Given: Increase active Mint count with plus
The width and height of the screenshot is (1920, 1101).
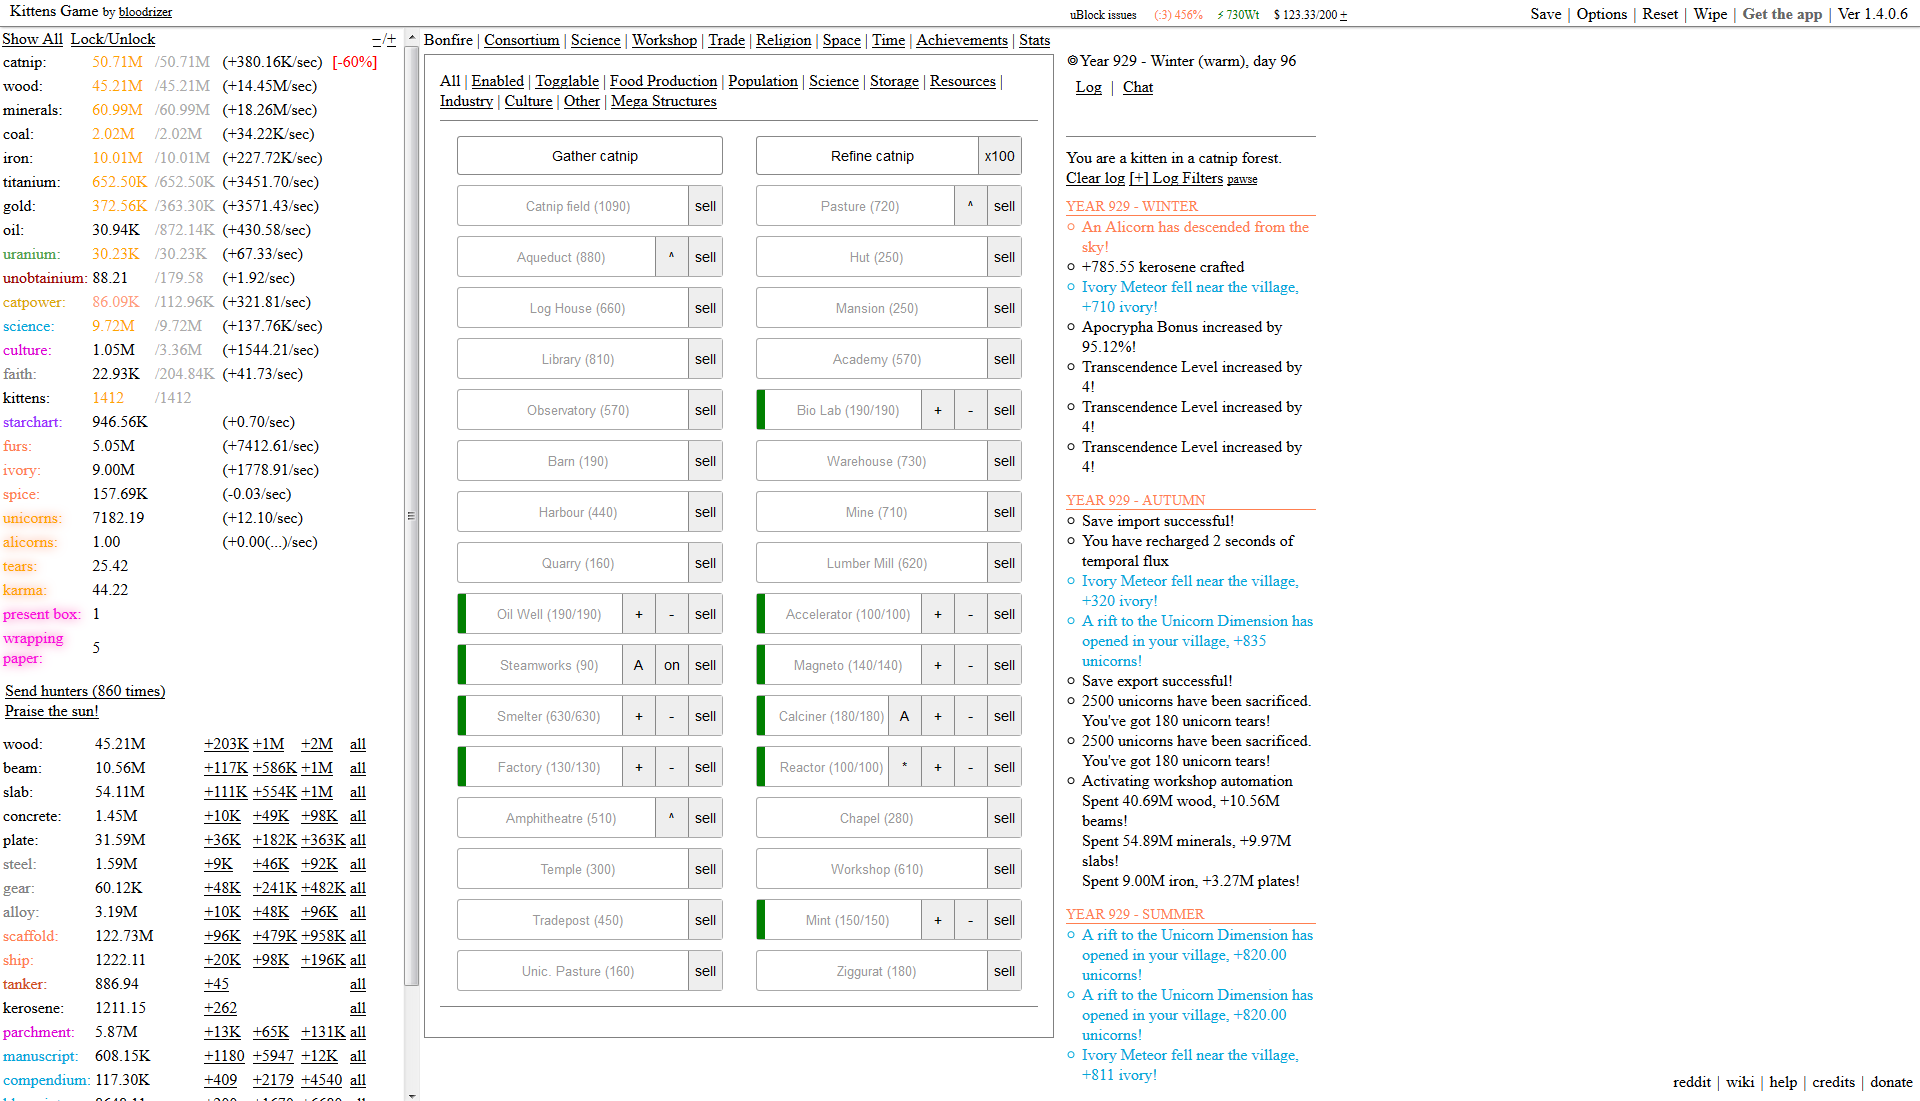Looking at the screenshot, I should (x=937, y=920).
